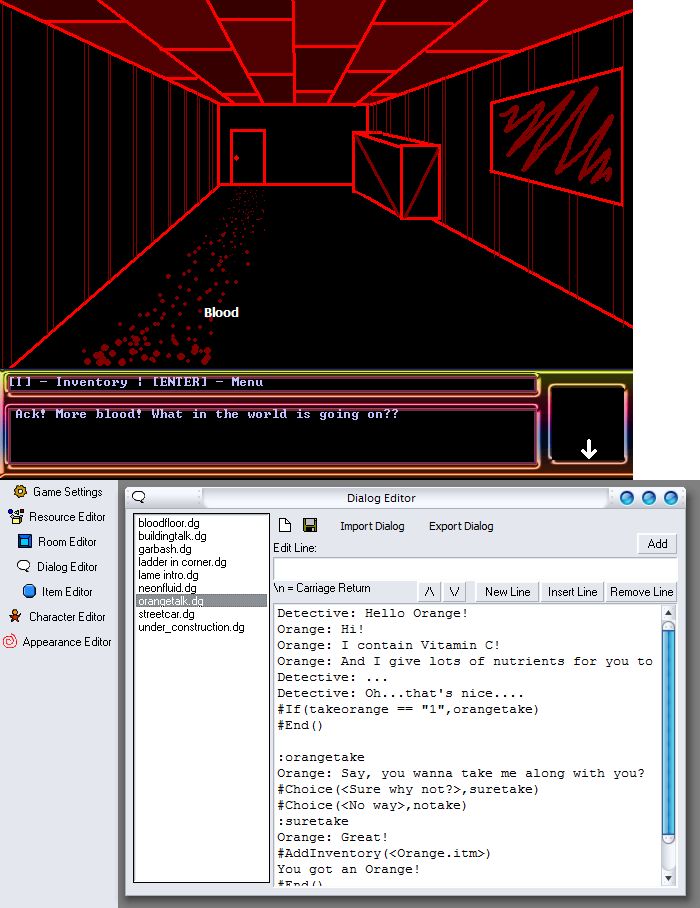Open the Item Editor icon

[29, 592]
